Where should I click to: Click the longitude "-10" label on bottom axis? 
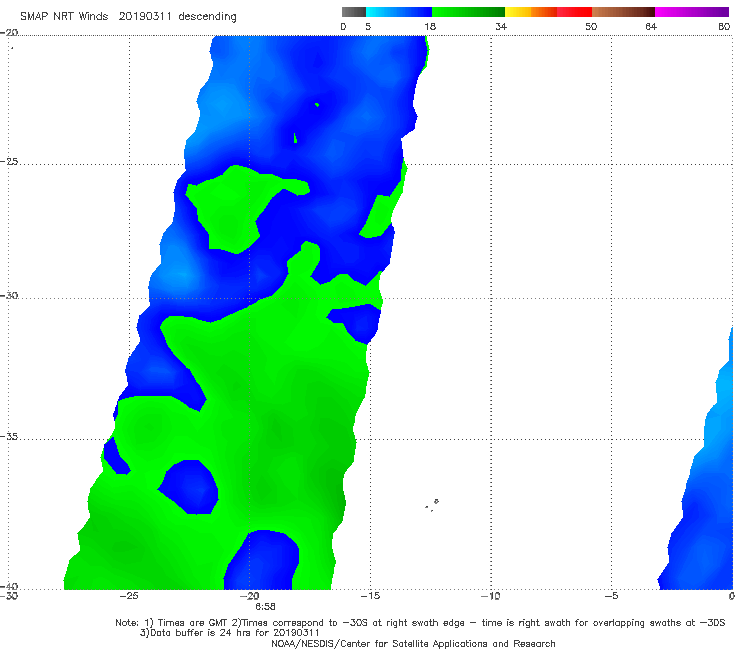(490, 596)
